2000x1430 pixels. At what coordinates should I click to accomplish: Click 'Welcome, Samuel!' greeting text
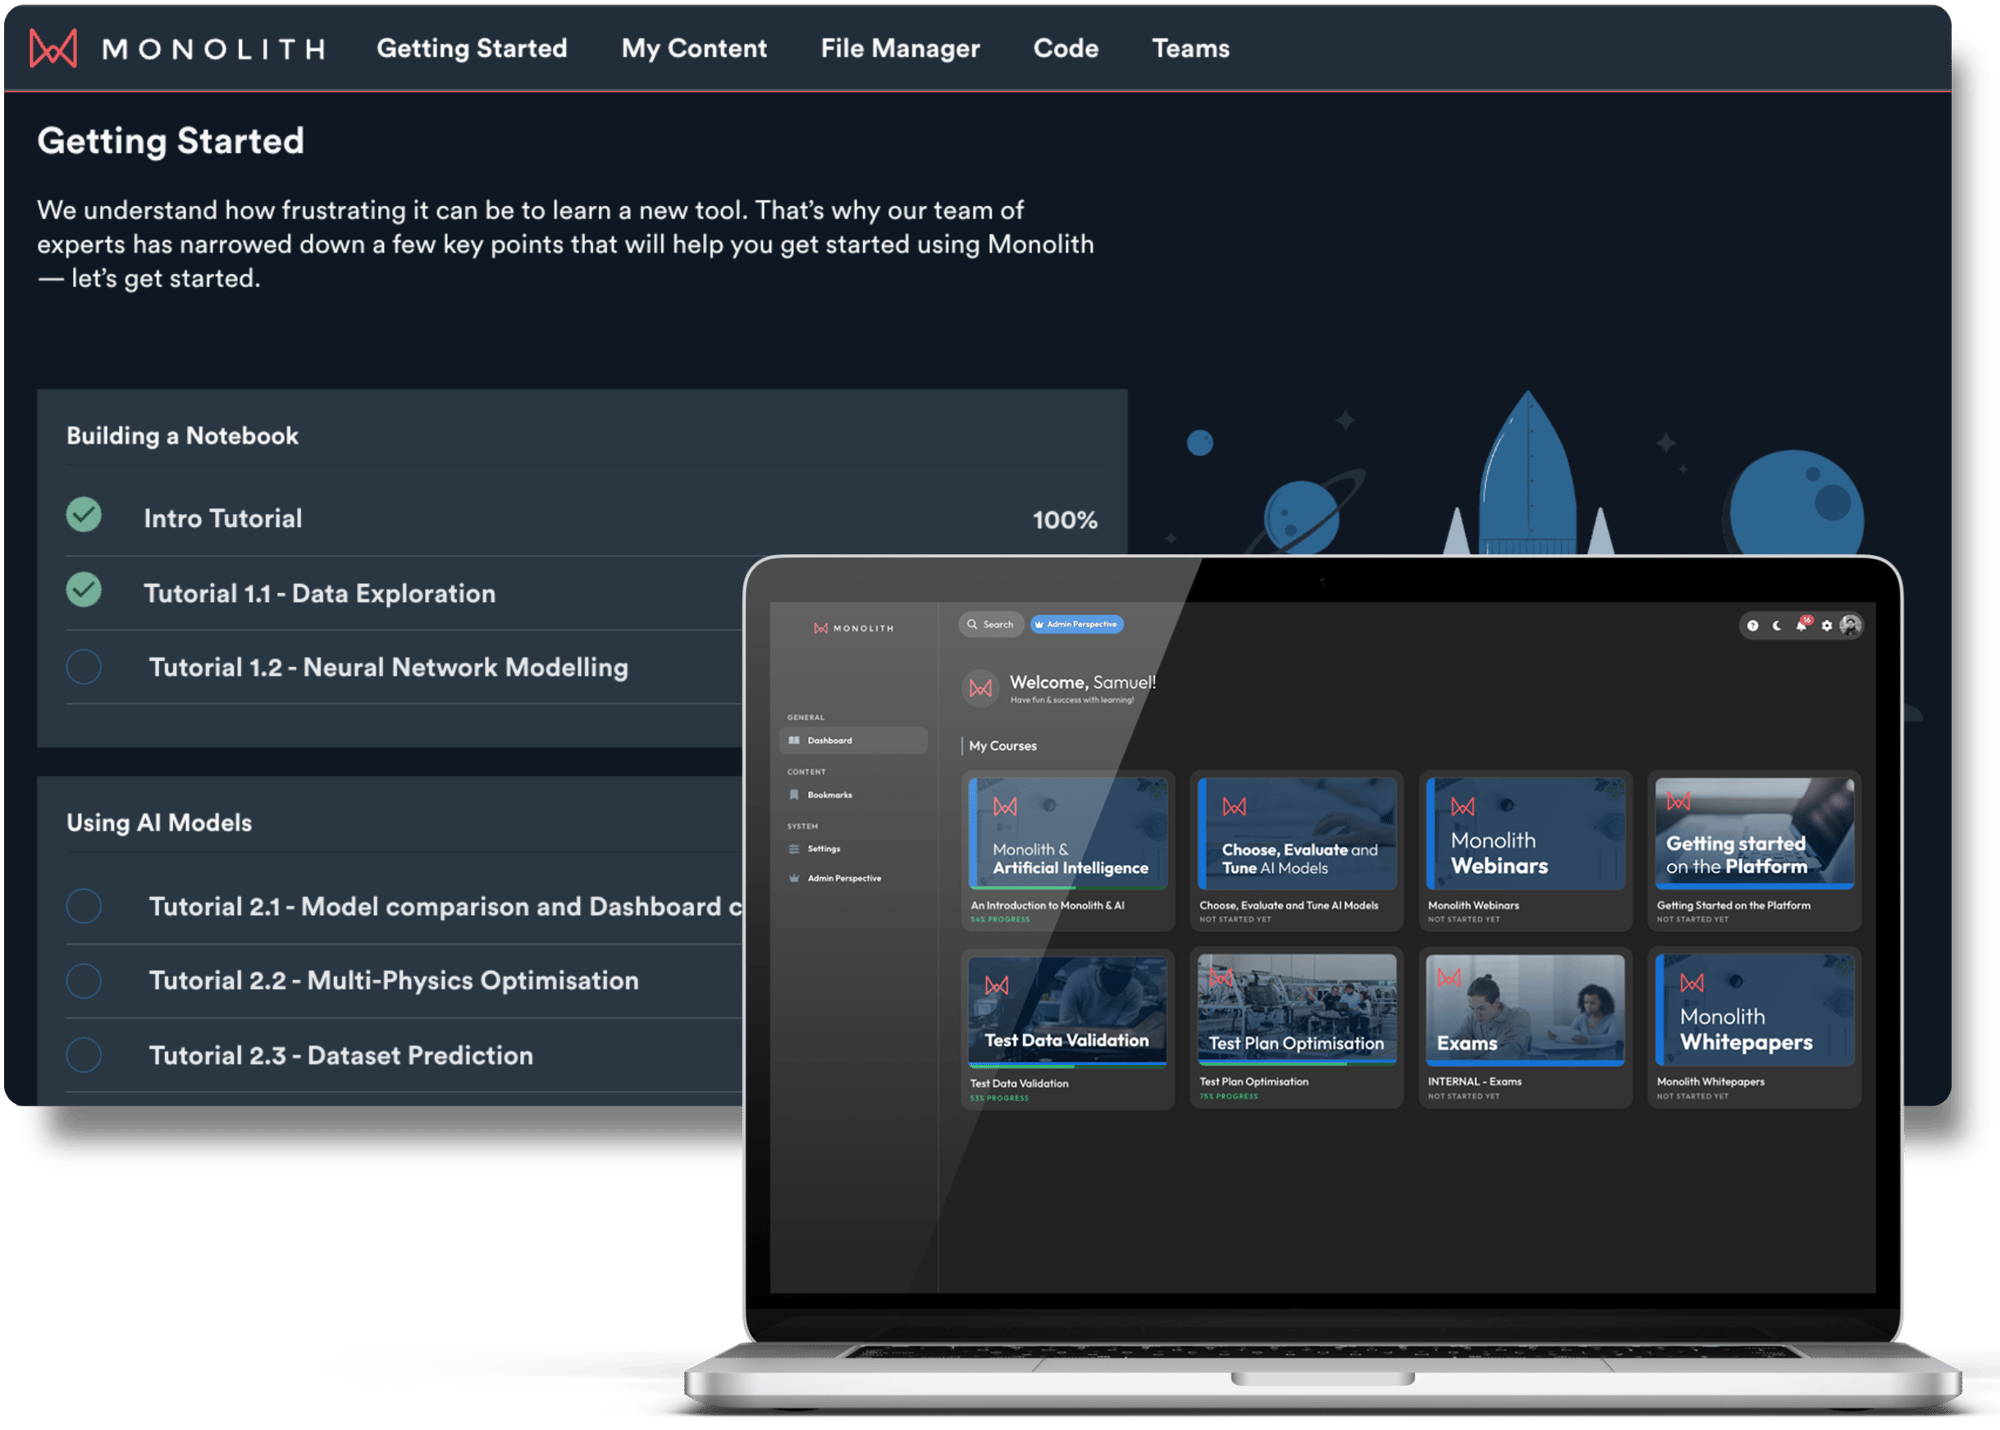tap(1083, 682)
